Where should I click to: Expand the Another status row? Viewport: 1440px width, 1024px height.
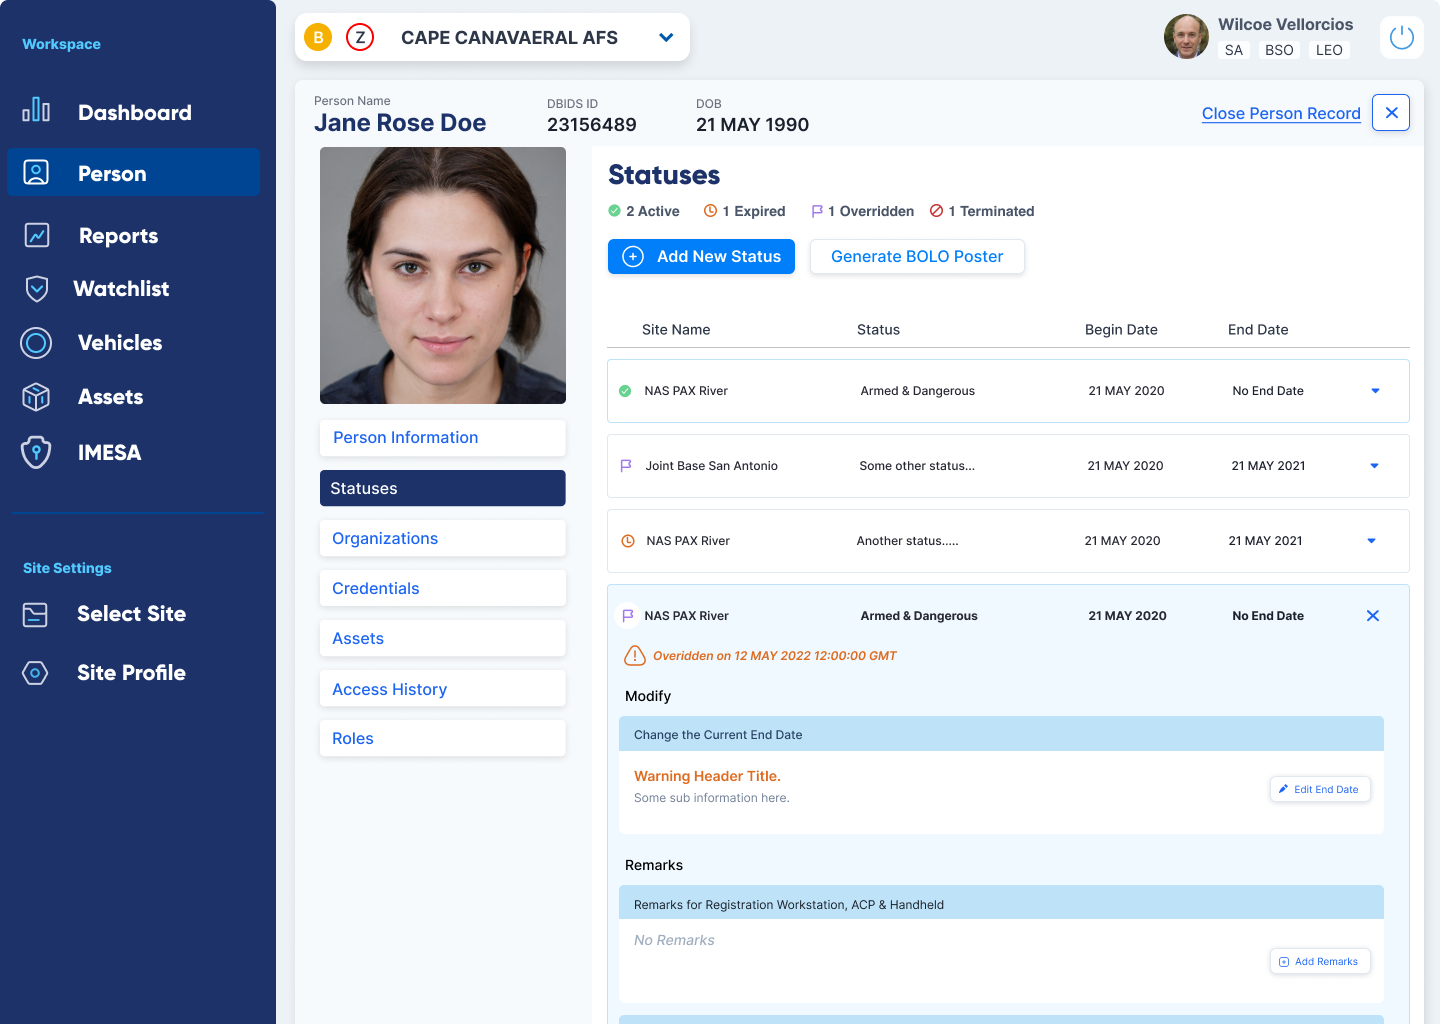click(1371, 541)
